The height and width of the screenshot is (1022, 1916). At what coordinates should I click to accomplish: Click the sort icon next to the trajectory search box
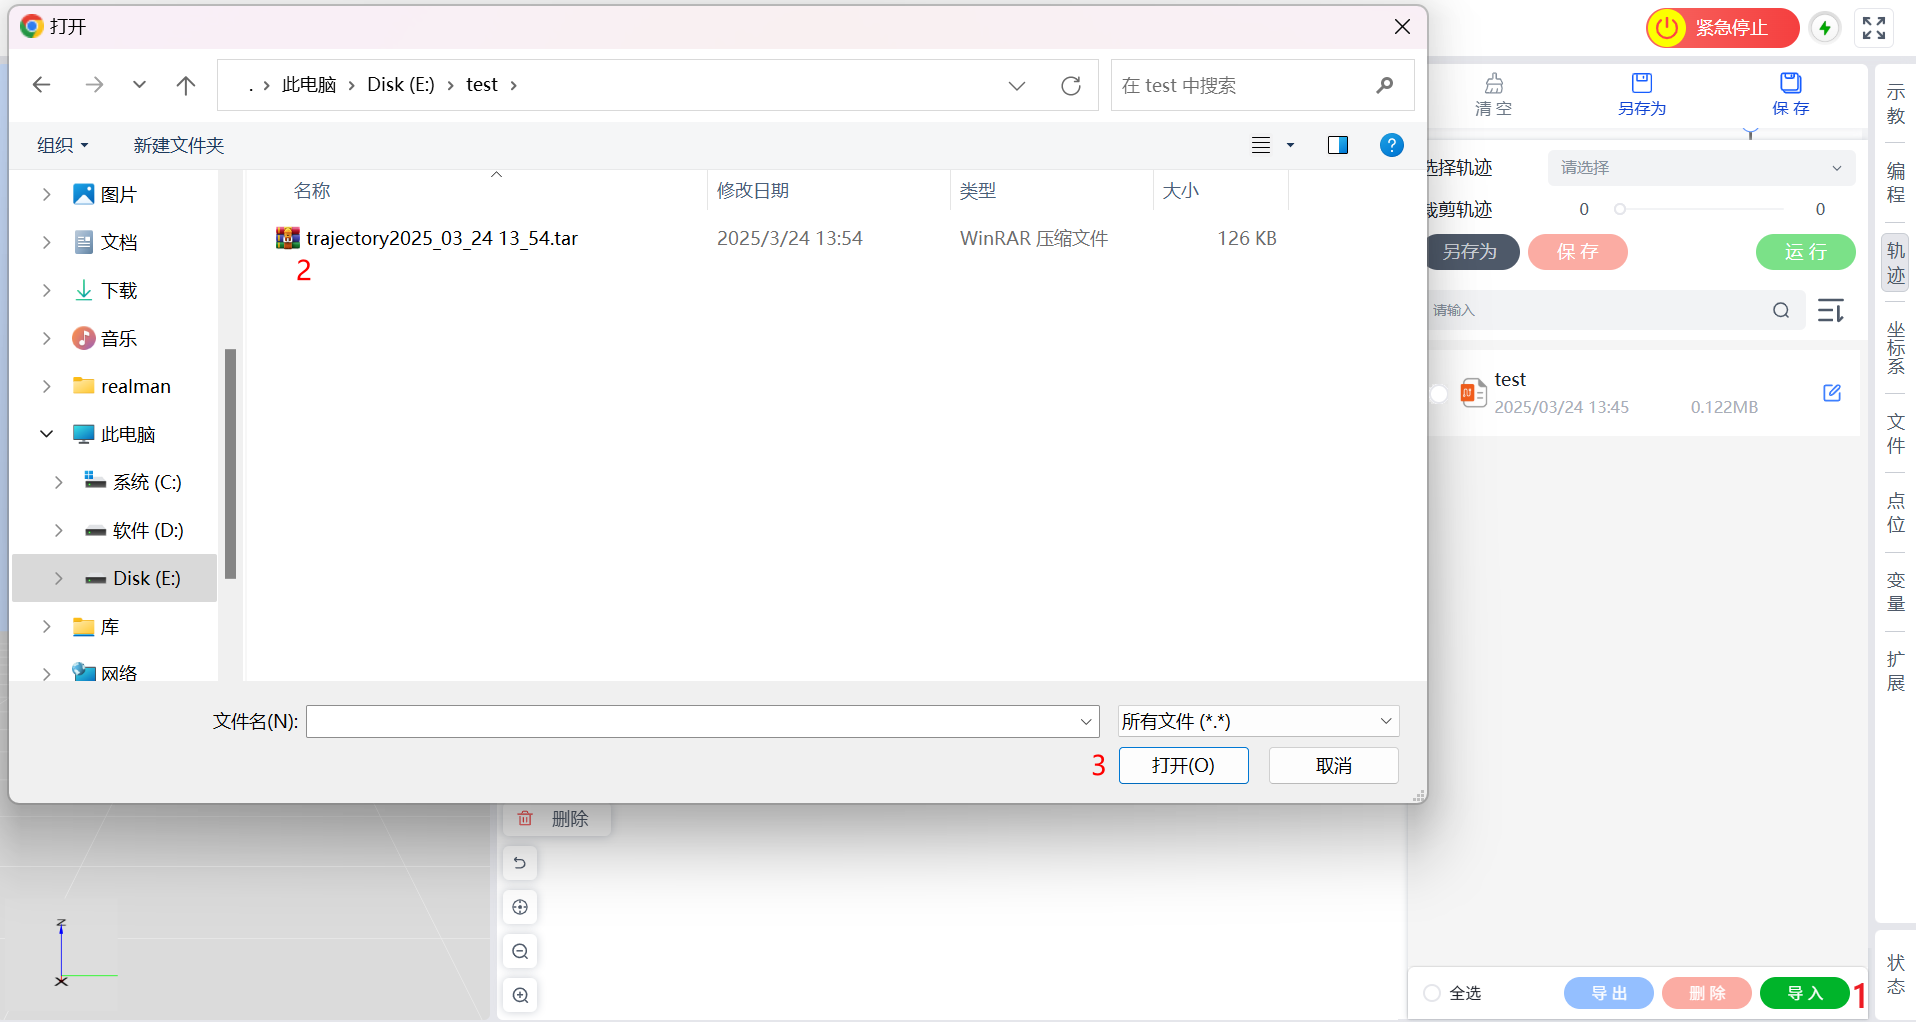coord(1831,310)
